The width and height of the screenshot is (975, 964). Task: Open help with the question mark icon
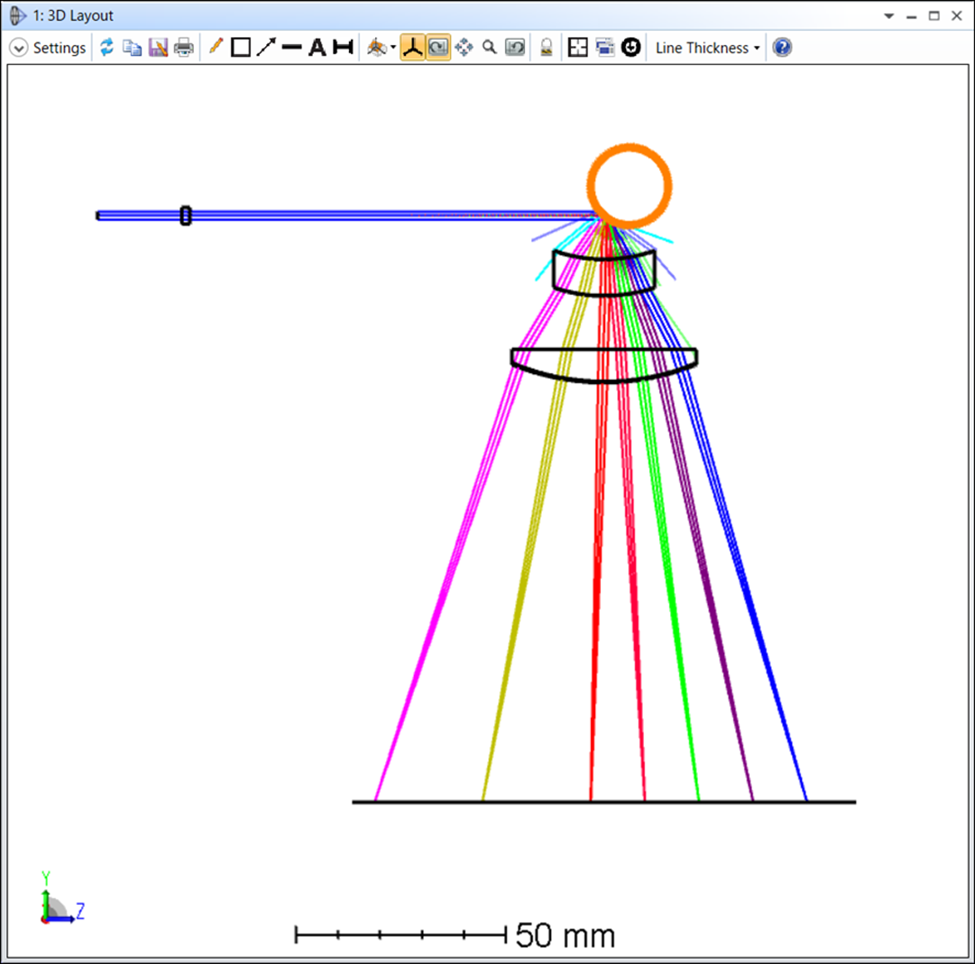click(x=782, y=47)
